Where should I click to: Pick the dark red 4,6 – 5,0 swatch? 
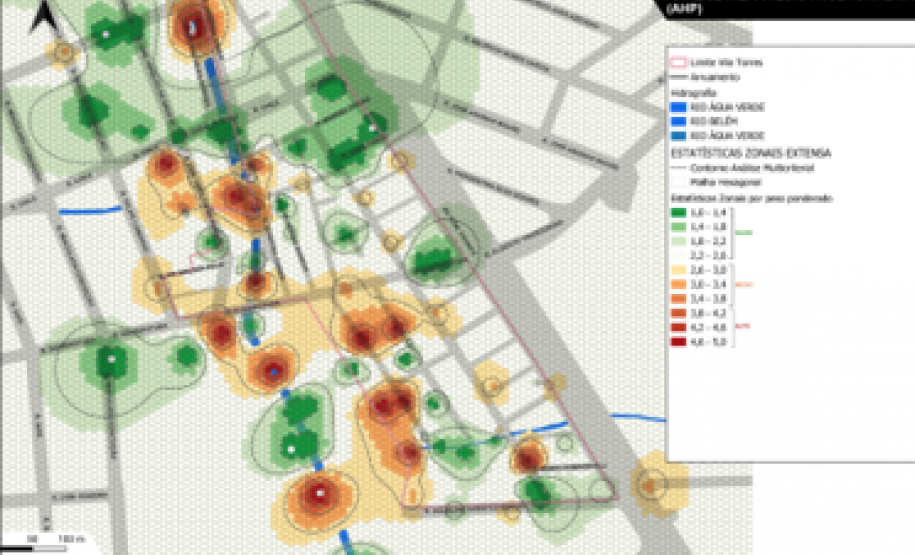click(677, 342)
